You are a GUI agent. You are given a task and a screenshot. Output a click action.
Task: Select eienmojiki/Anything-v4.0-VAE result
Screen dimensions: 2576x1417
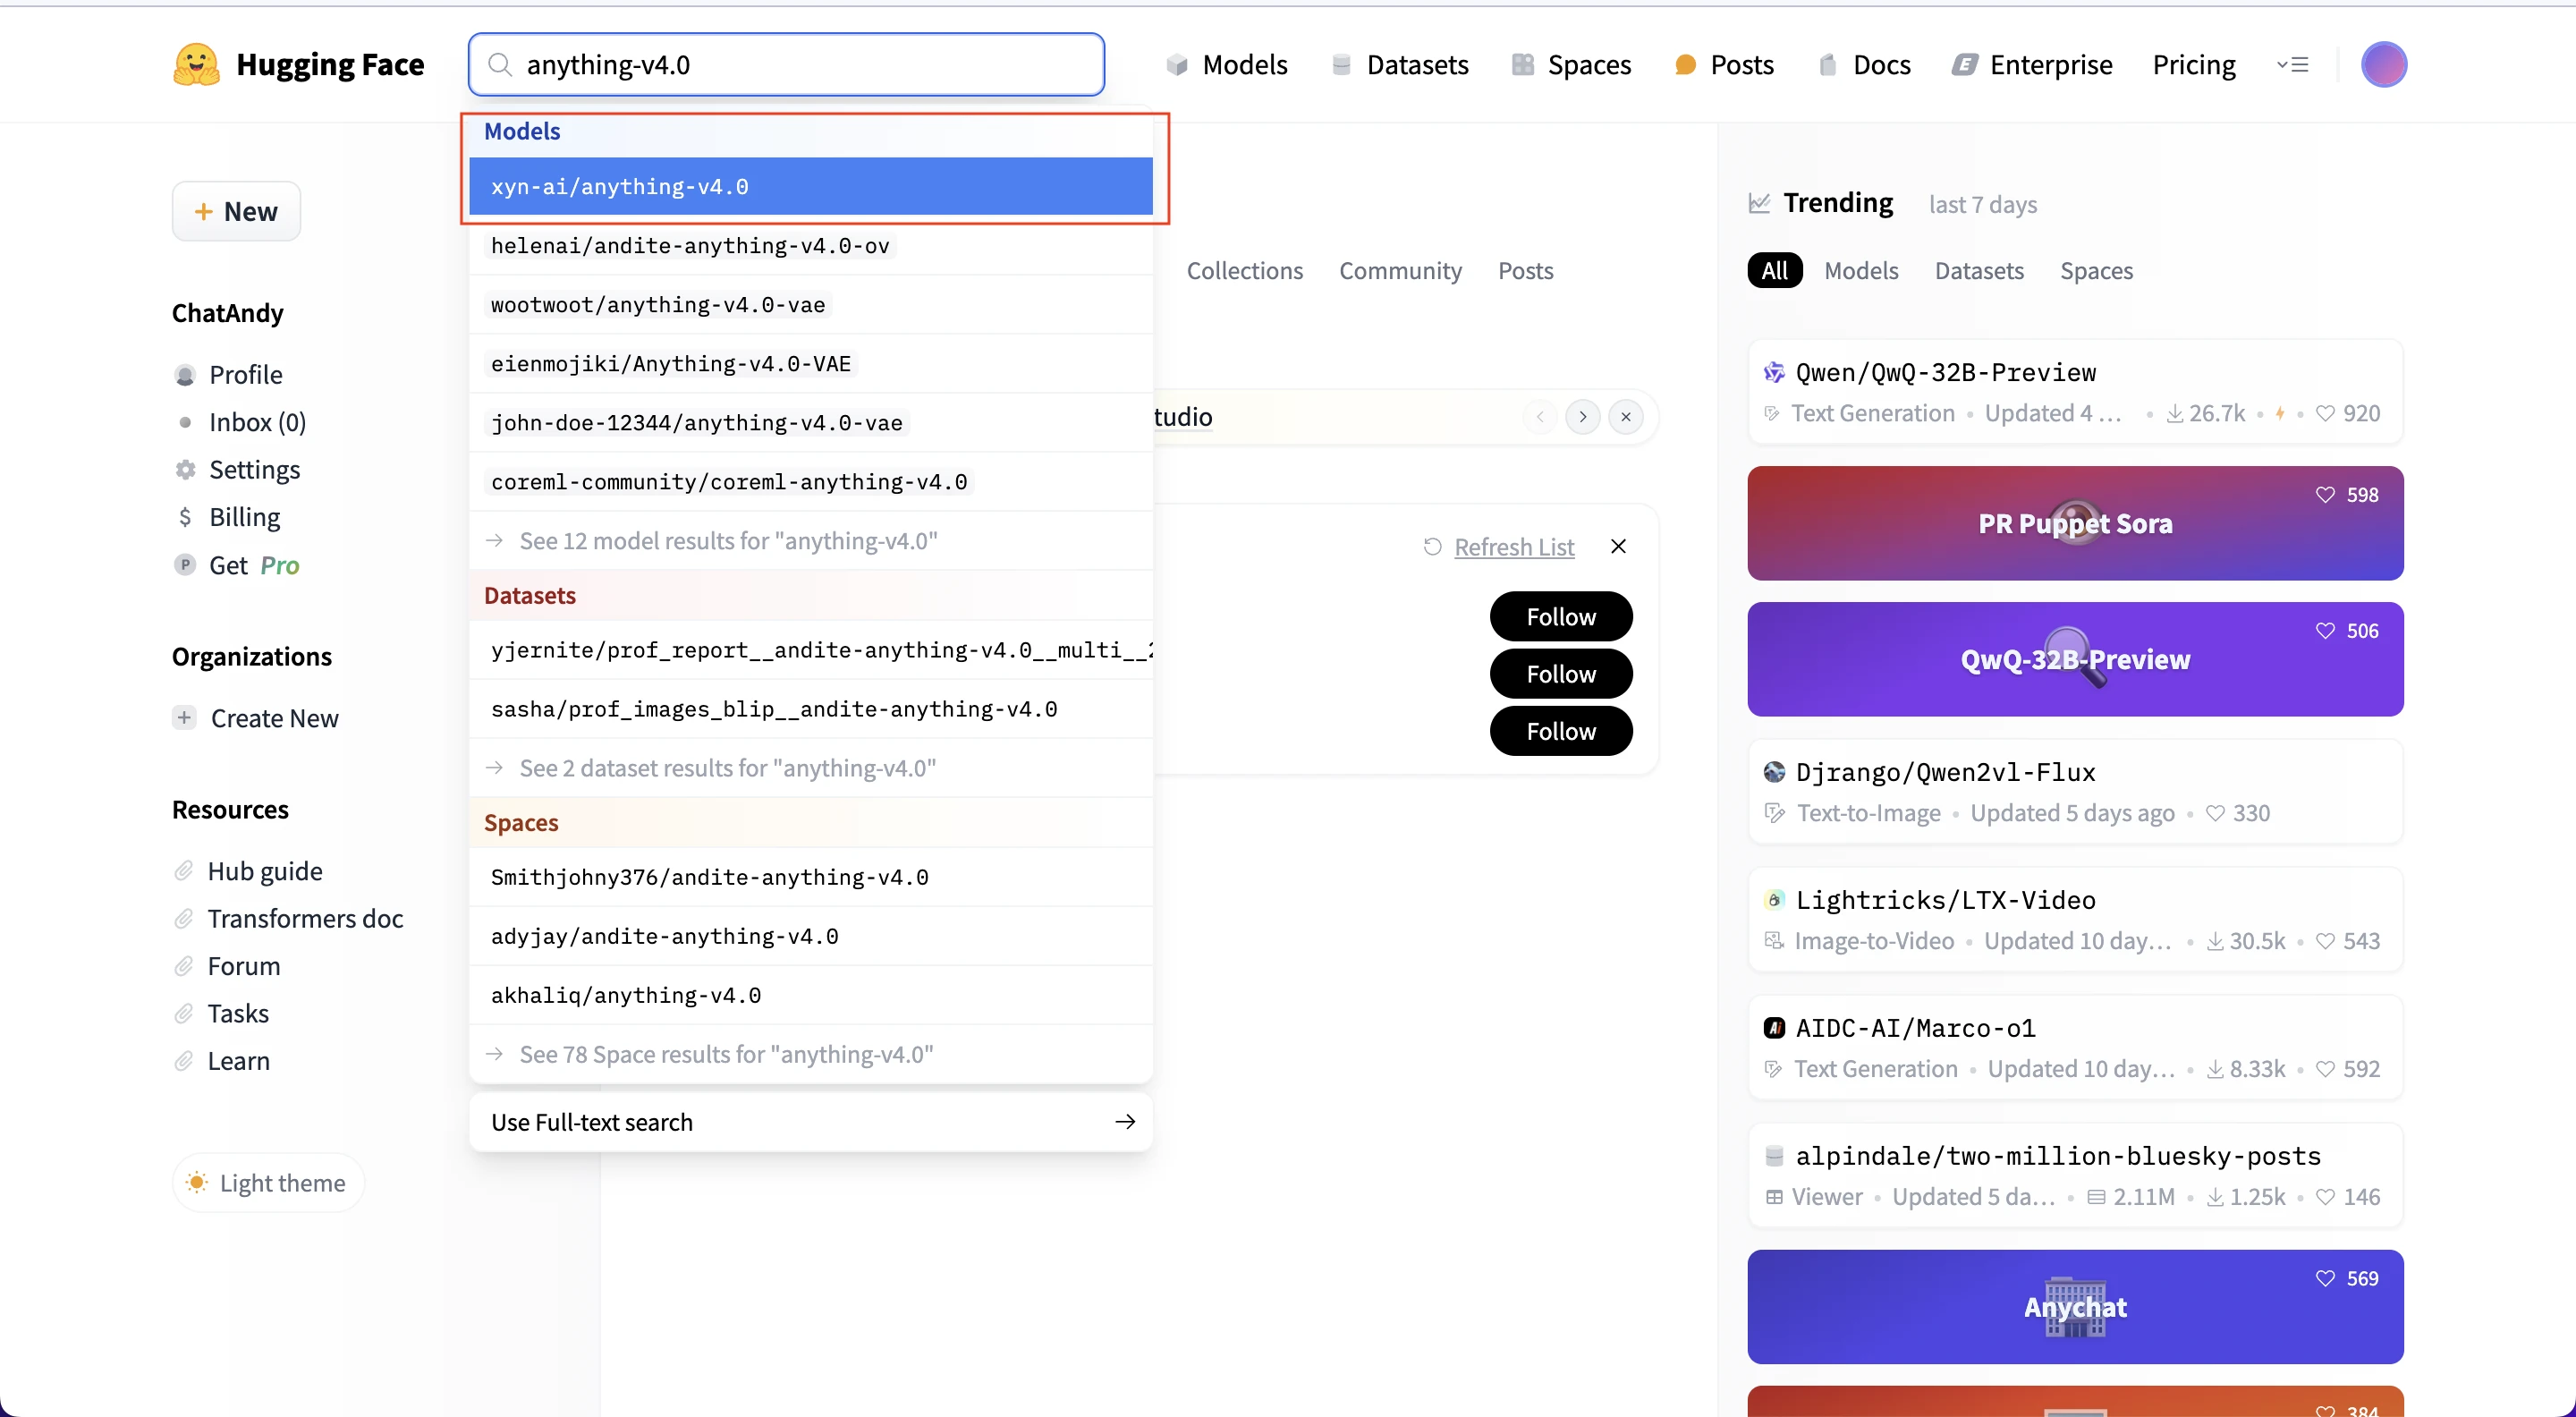[x=811, y=363]
